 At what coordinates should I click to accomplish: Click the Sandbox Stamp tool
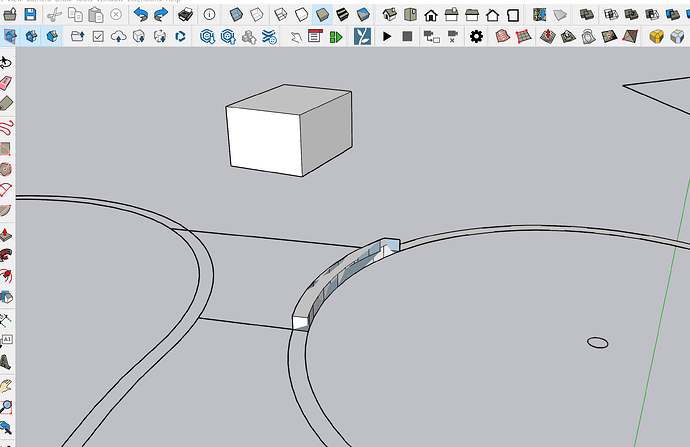tap(568, 36)
